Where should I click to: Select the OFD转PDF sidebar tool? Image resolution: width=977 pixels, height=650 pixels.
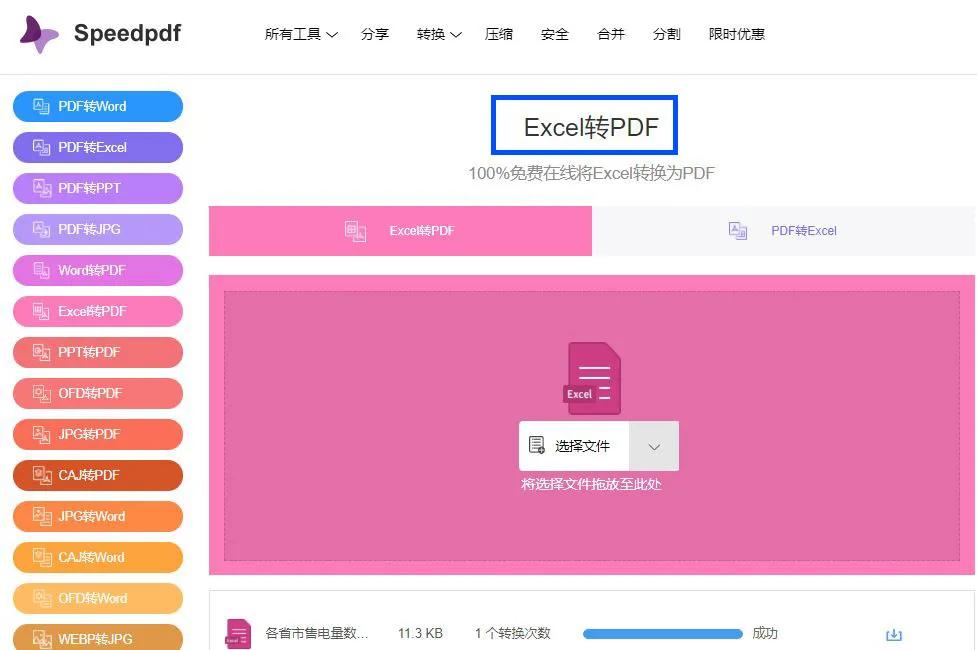(x=97, y=393)
